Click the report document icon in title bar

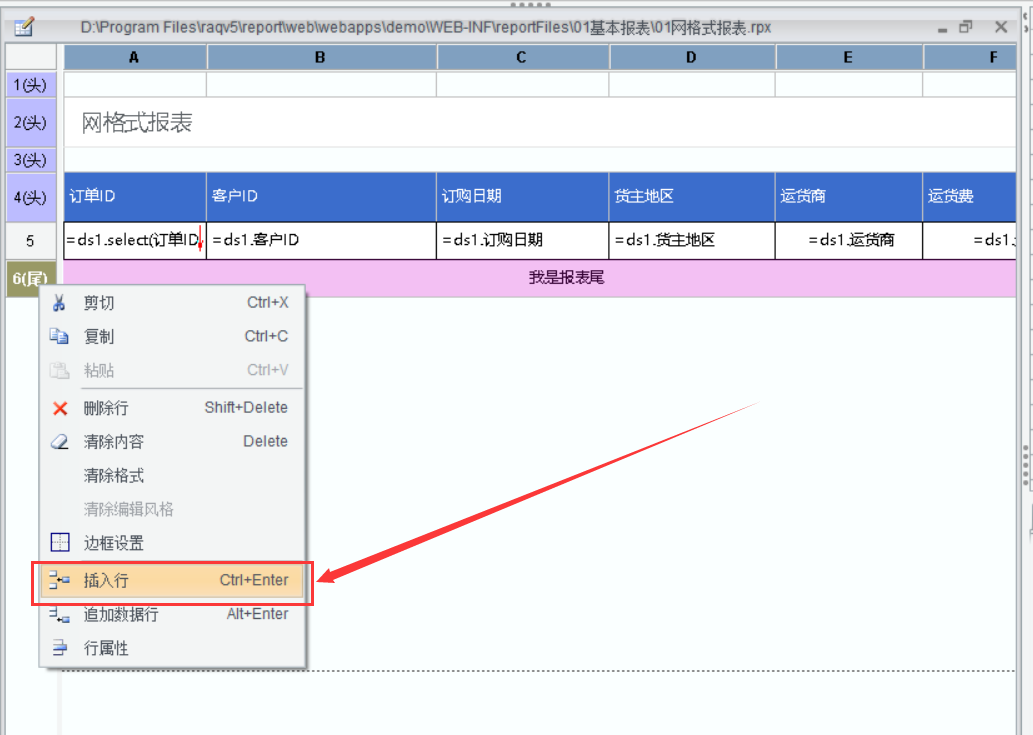(x=24, y=27)
